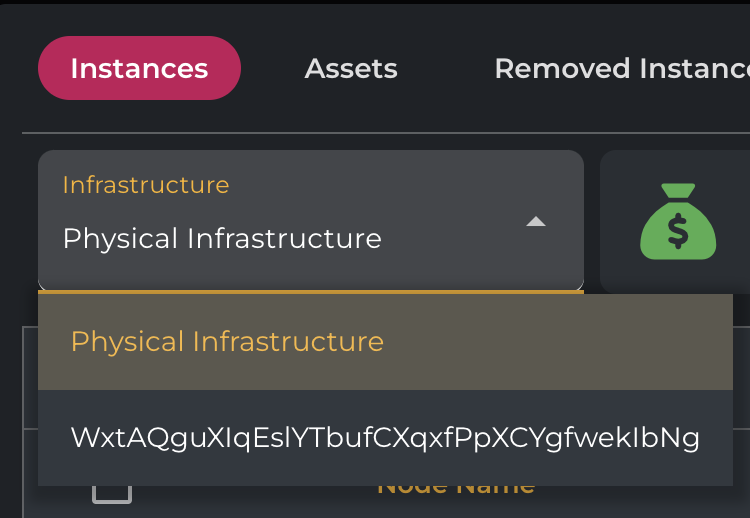This screenshot has height=518, width=750.
Task: Open the Removed Instances tab
Action: 621,68
